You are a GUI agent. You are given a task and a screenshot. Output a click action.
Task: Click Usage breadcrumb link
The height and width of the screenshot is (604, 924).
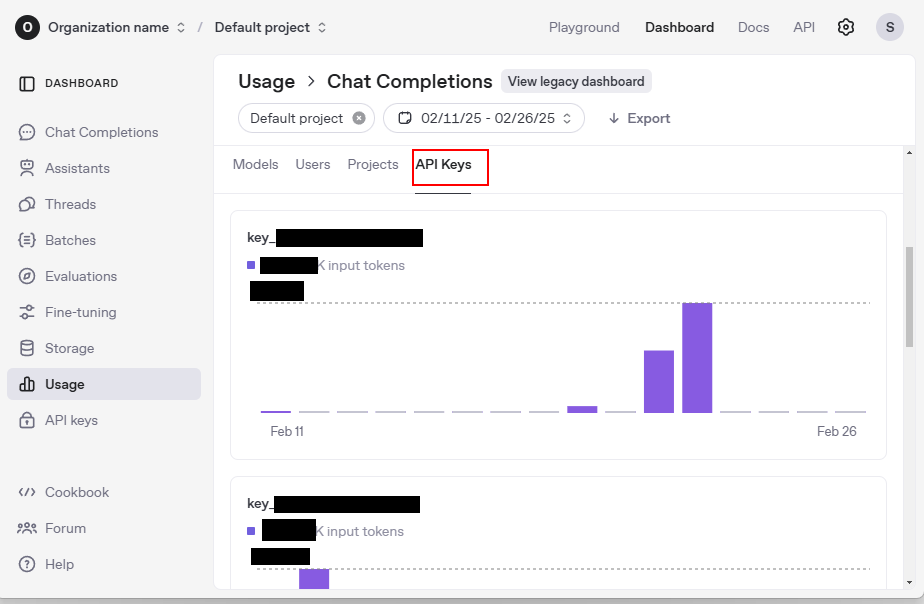266,81
